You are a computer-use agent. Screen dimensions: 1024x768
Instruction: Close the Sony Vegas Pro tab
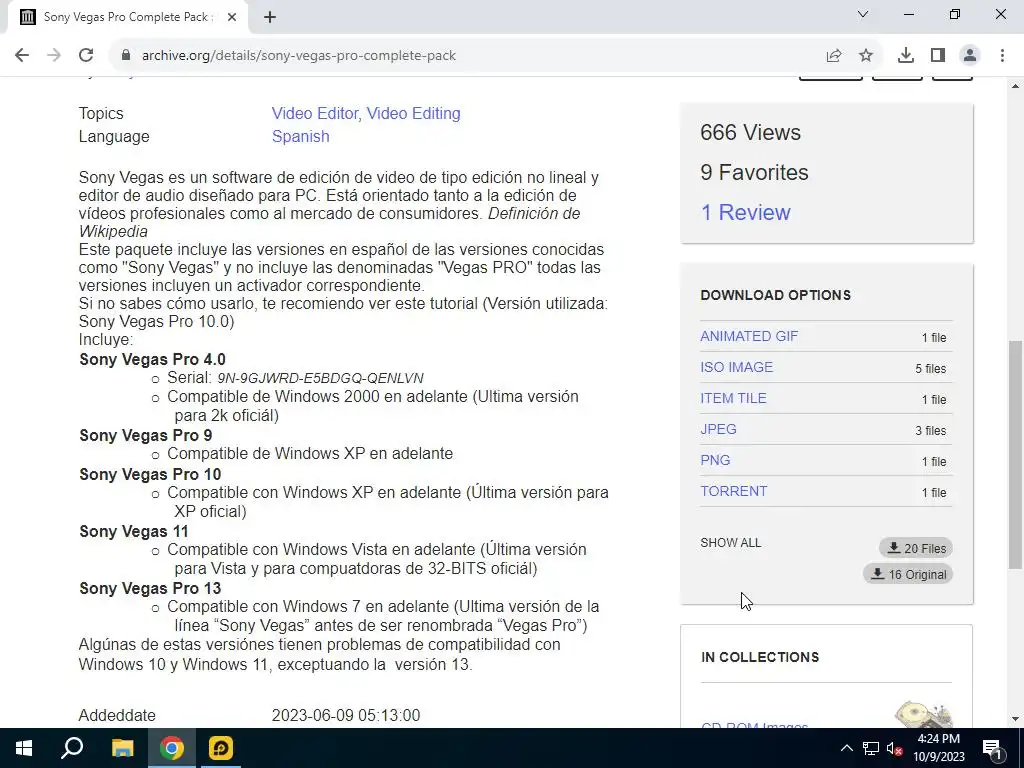tap(232, 17)
